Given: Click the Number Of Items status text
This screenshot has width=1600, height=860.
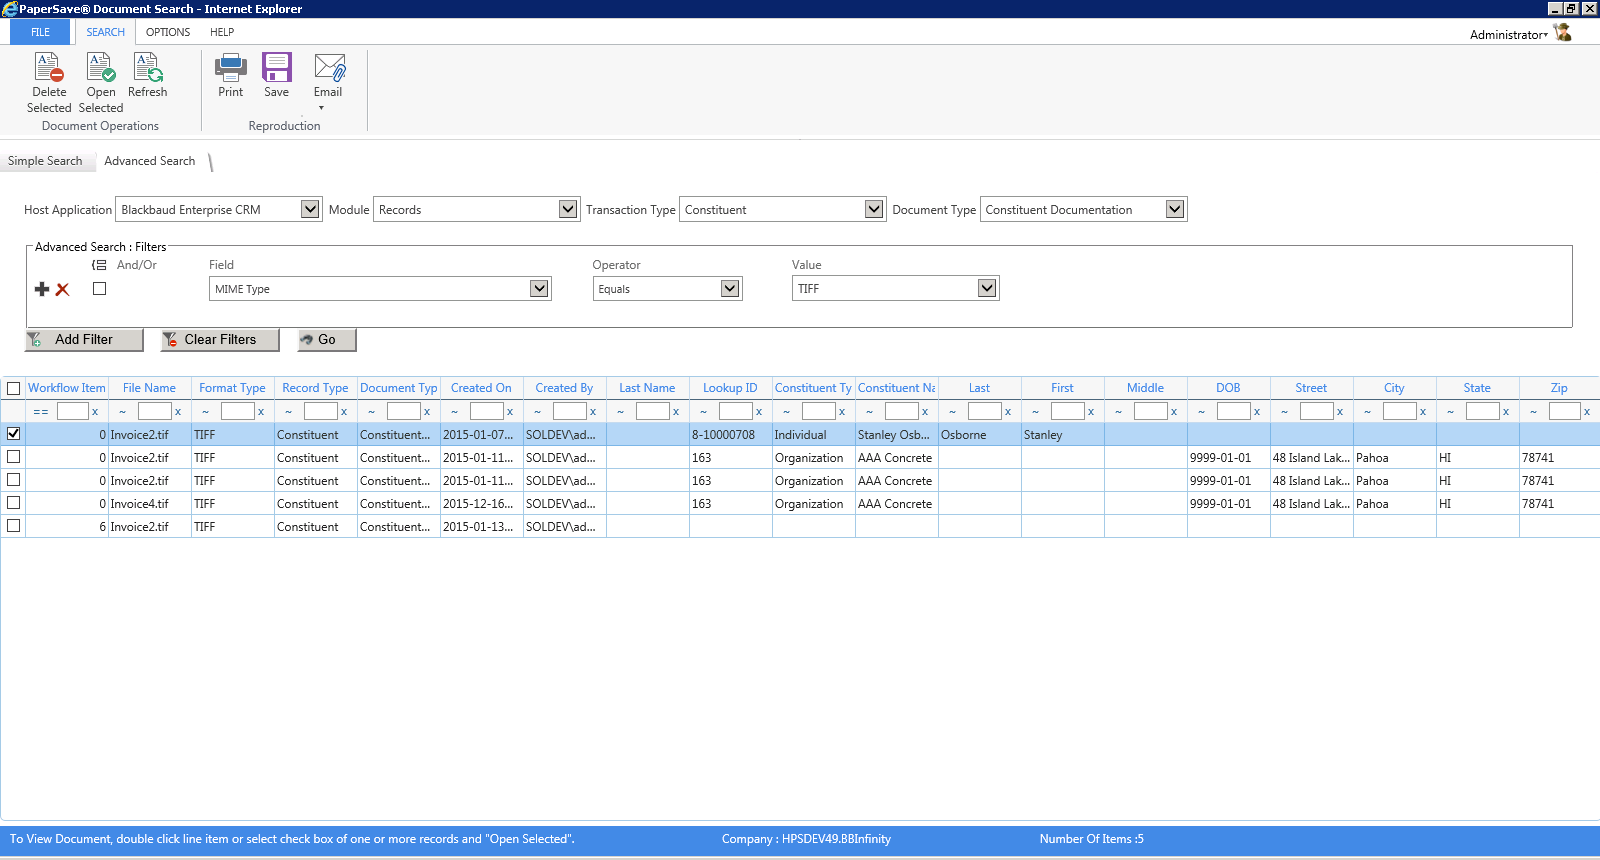Looking at the screenshot, I should point(1091,839).
